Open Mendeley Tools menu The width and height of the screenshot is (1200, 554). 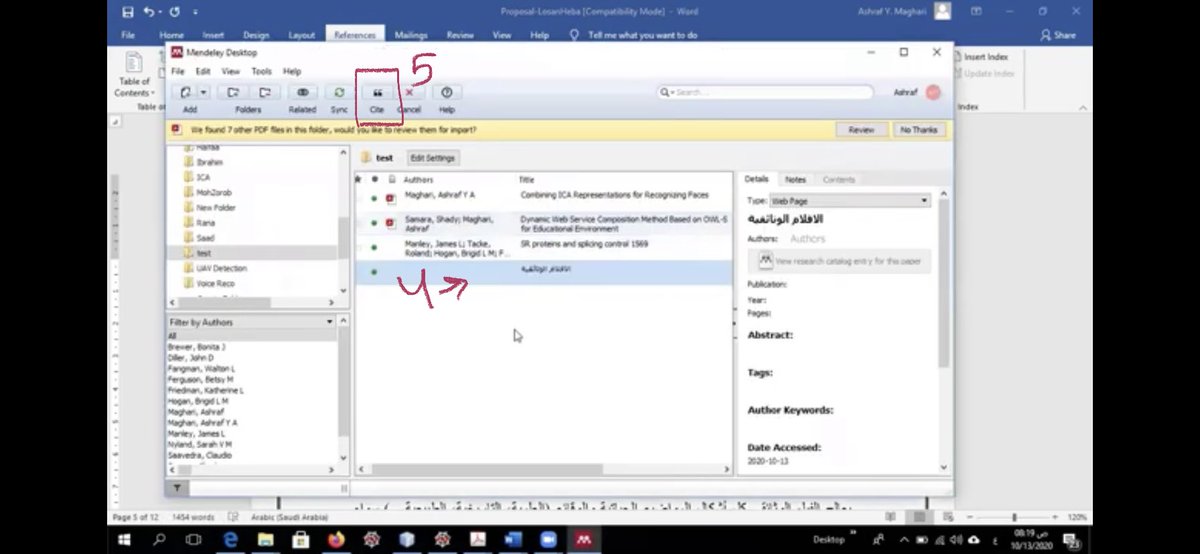click(262, 72)
